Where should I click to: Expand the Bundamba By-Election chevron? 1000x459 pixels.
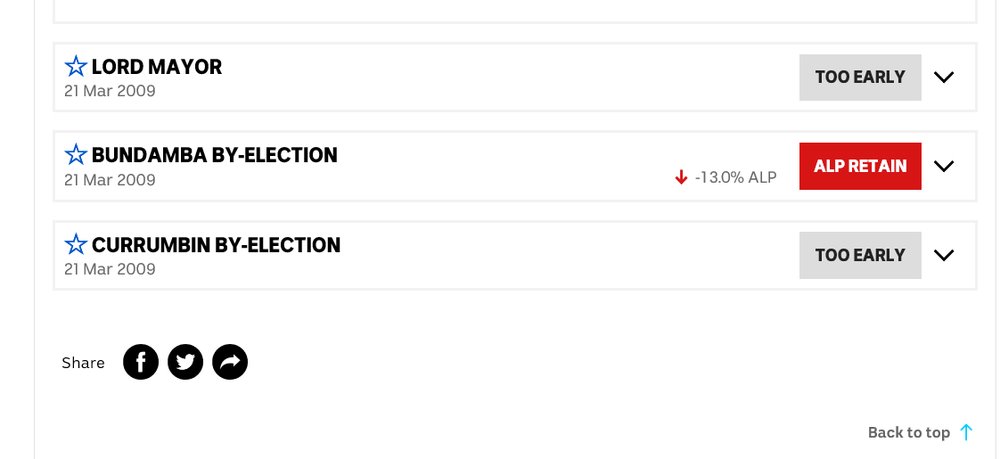[x=944, y=166]
